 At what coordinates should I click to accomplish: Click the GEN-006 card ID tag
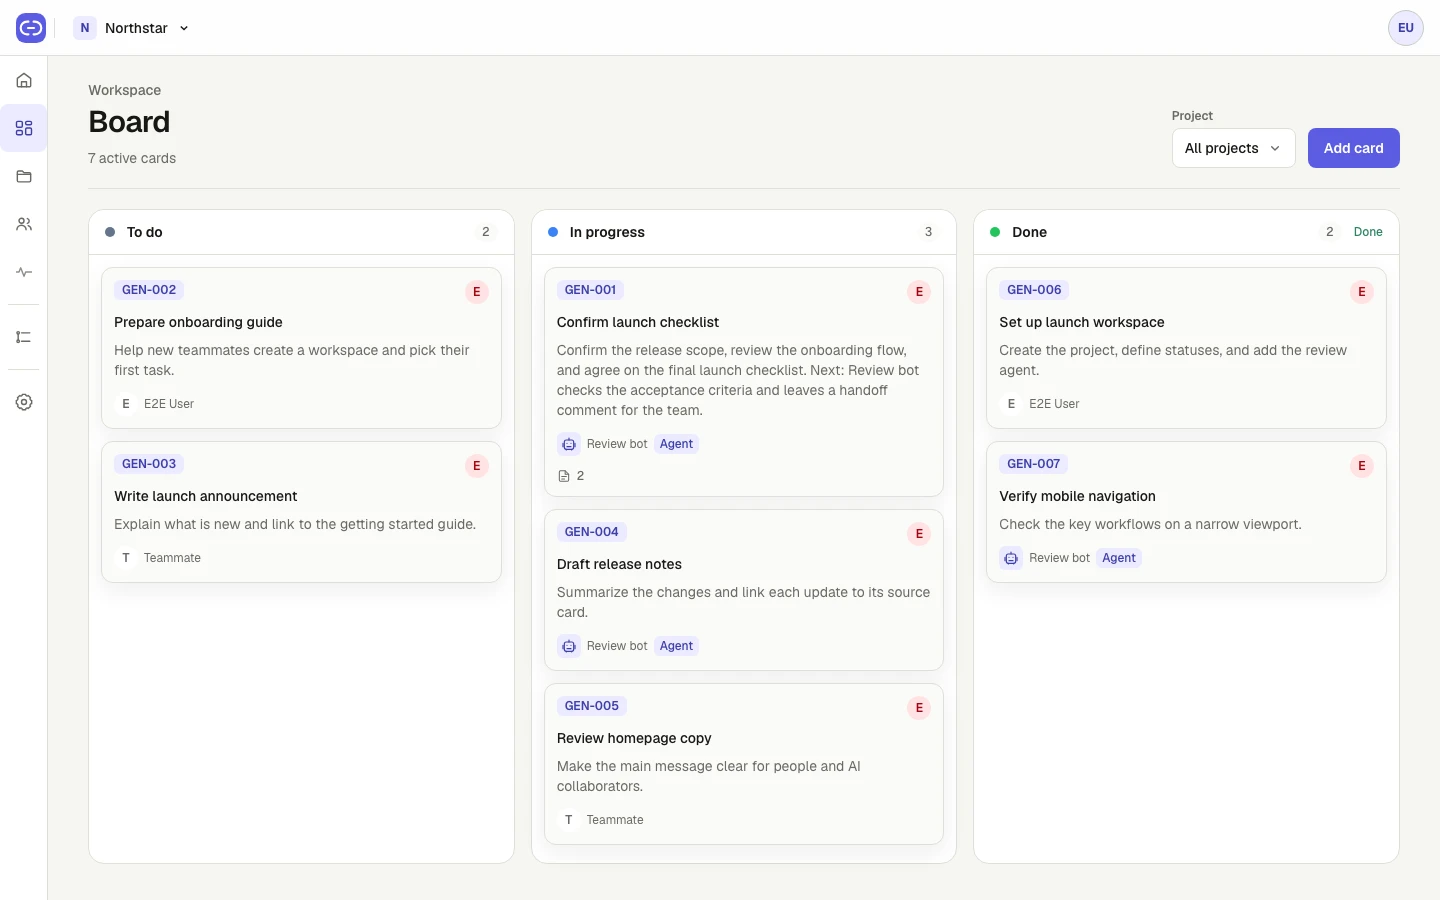pos(1034,290)
